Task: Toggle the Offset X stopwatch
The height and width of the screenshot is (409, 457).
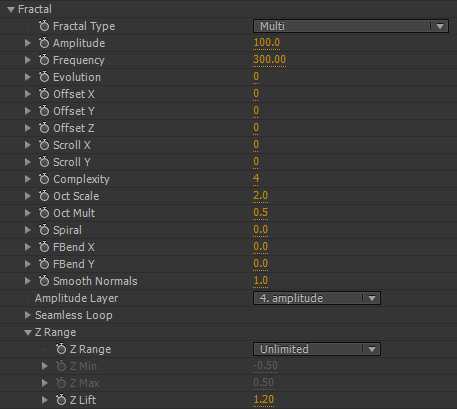Action: [x=44, y=94]
